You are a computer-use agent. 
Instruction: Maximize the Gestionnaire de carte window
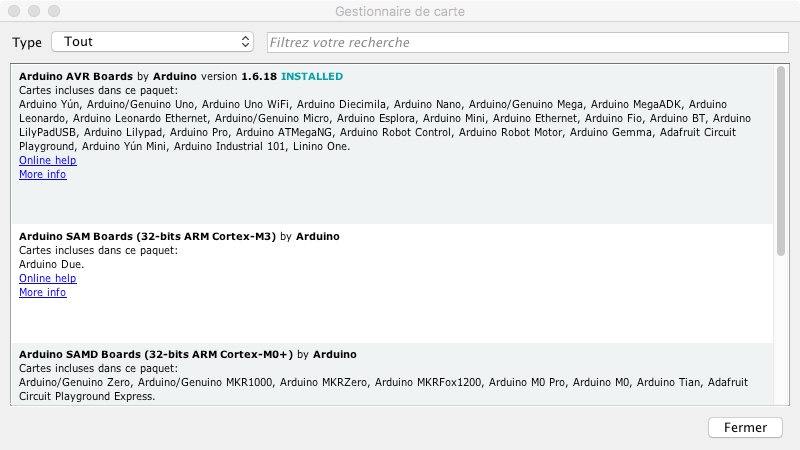pos(55,11)
